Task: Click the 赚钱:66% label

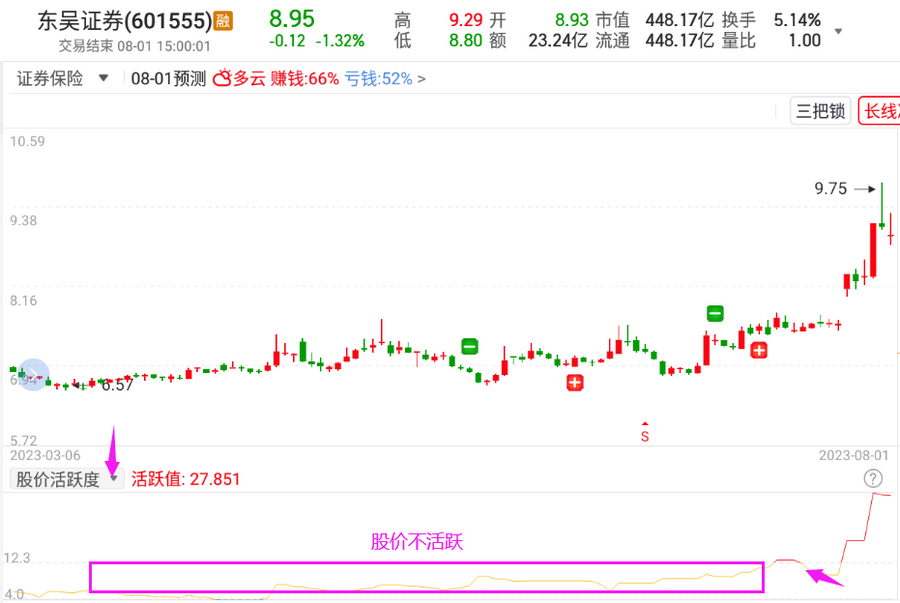Action: coord(305,79)
